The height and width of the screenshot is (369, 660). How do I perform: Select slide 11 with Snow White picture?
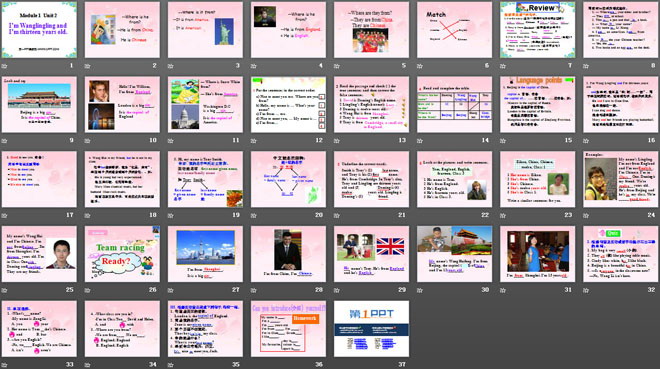[x=205, y=105]
